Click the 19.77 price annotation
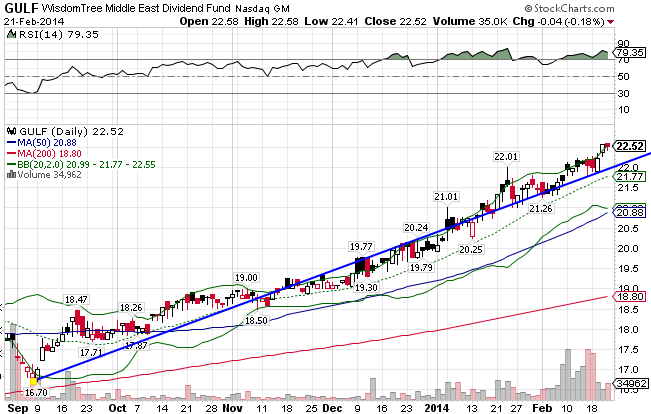Viewport: 651px width, 414px height. [x=361, y=247]
